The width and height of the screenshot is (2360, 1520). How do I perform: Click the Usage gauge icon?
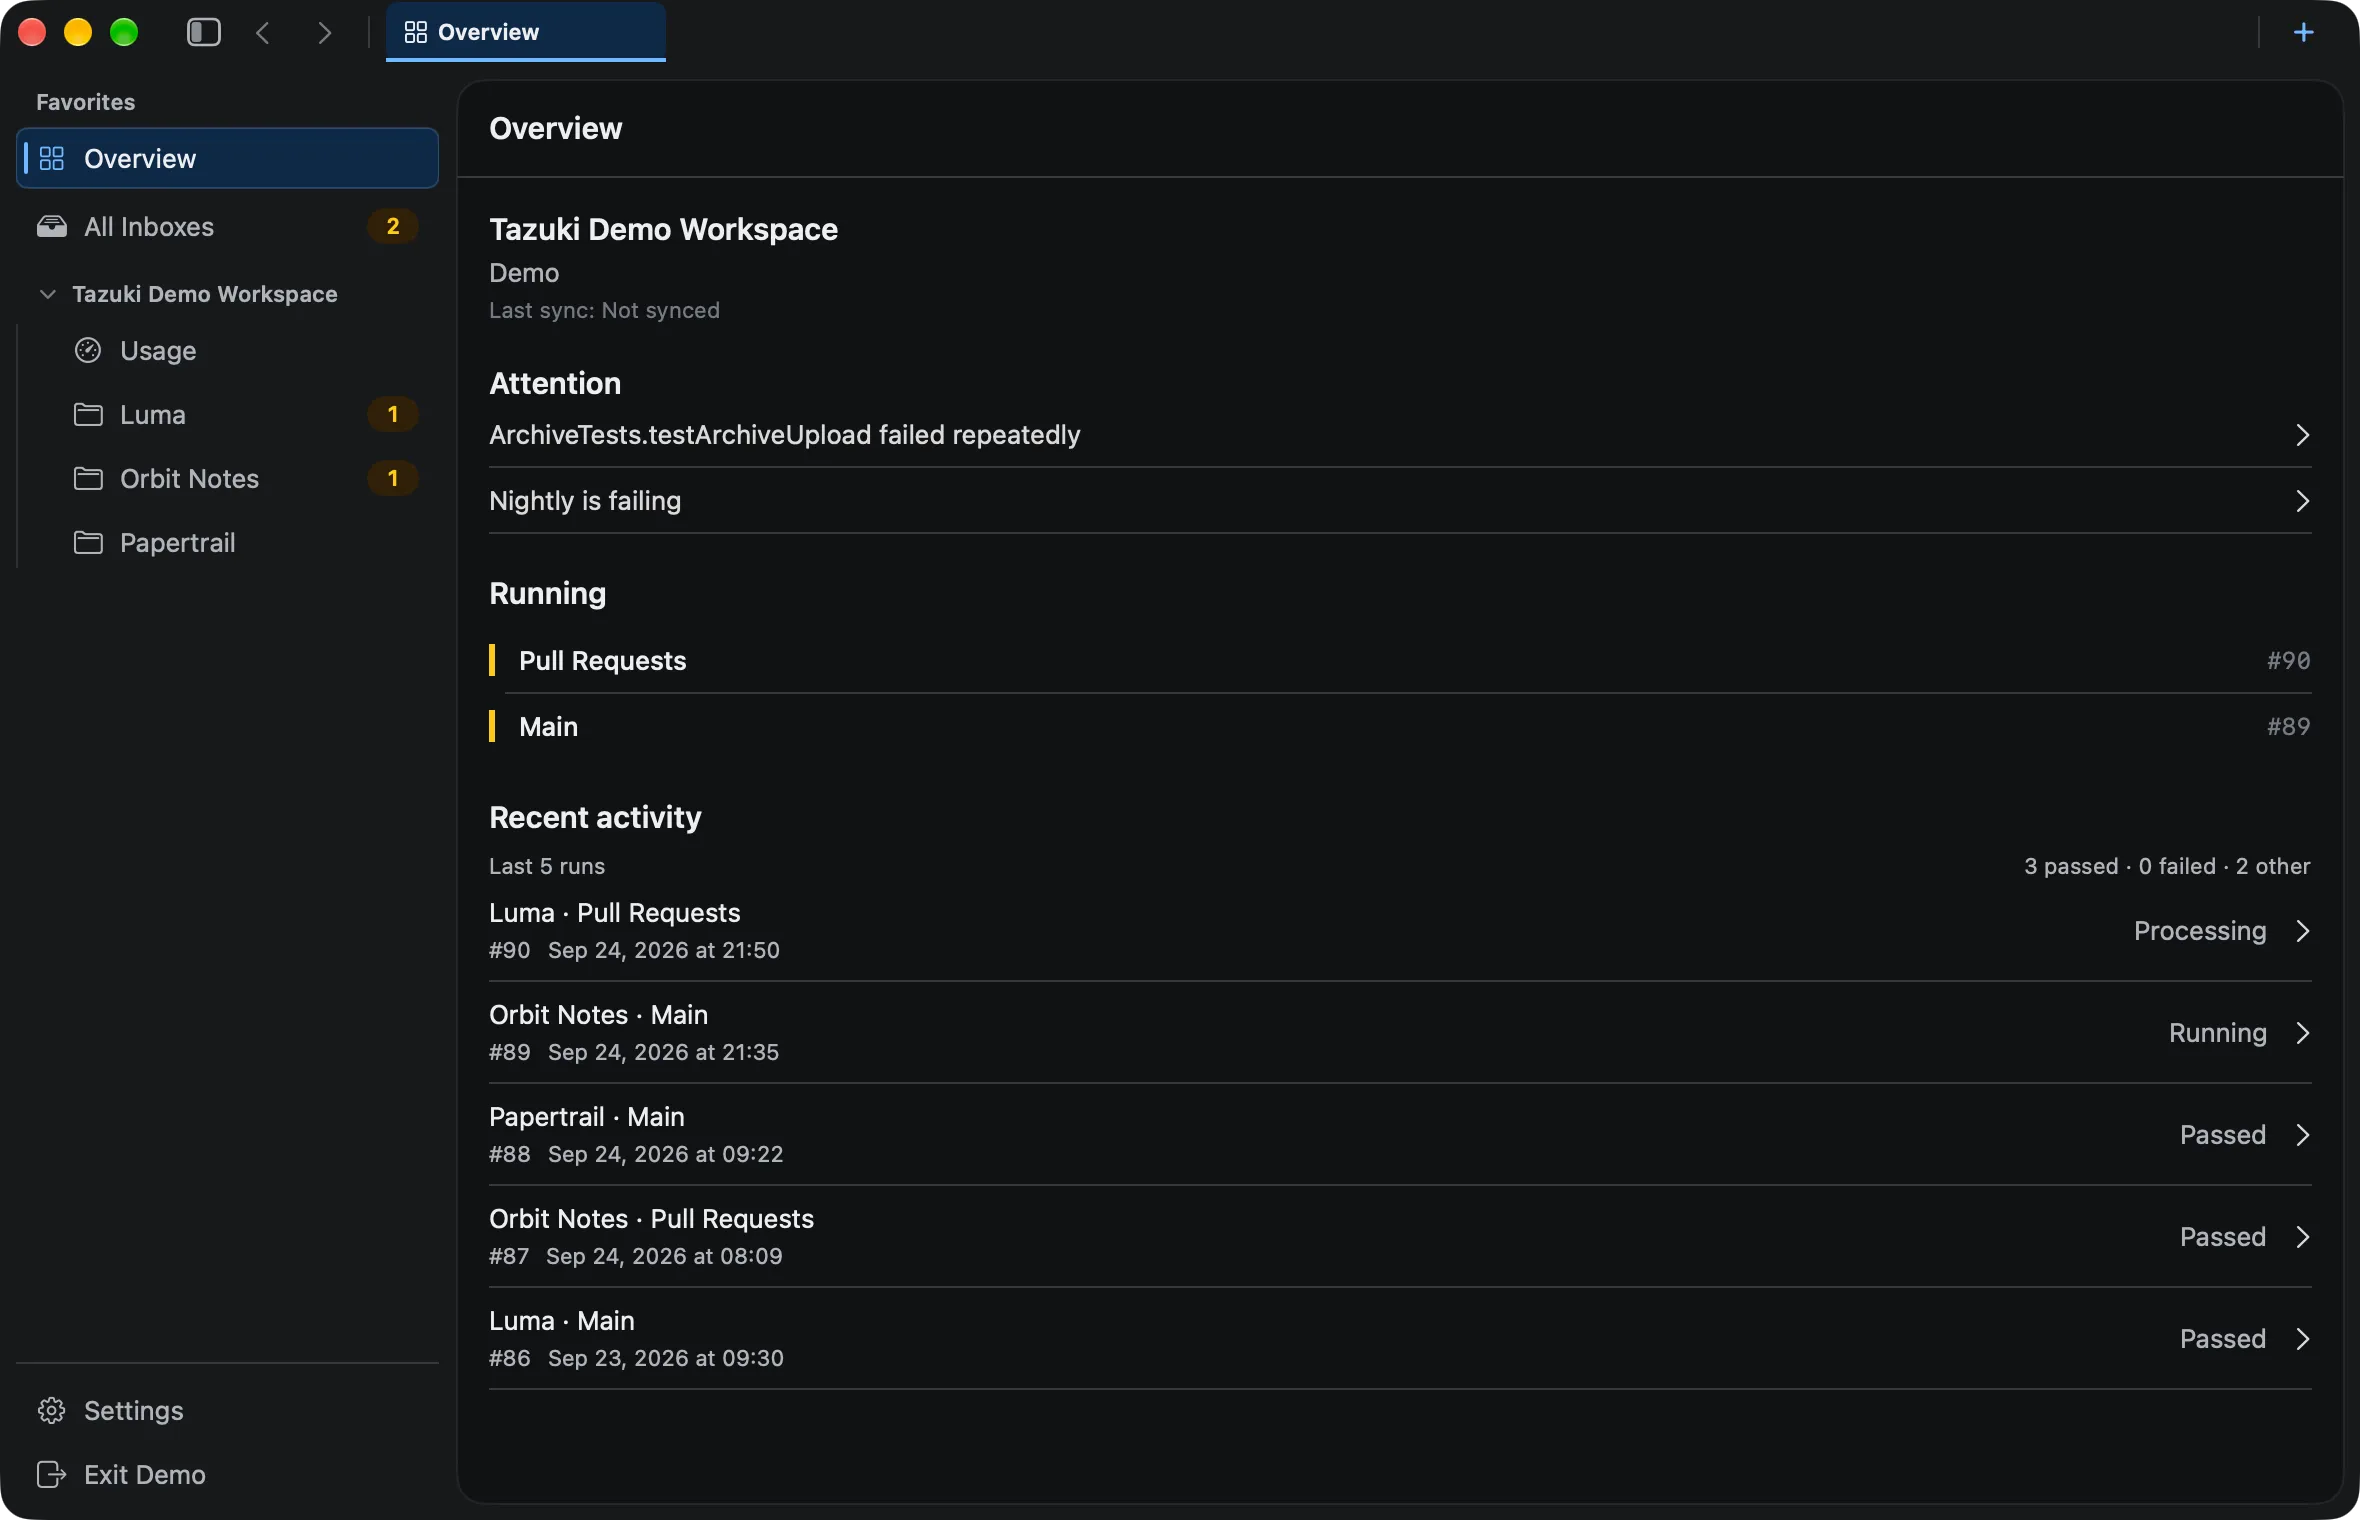[x=88, y=350]
